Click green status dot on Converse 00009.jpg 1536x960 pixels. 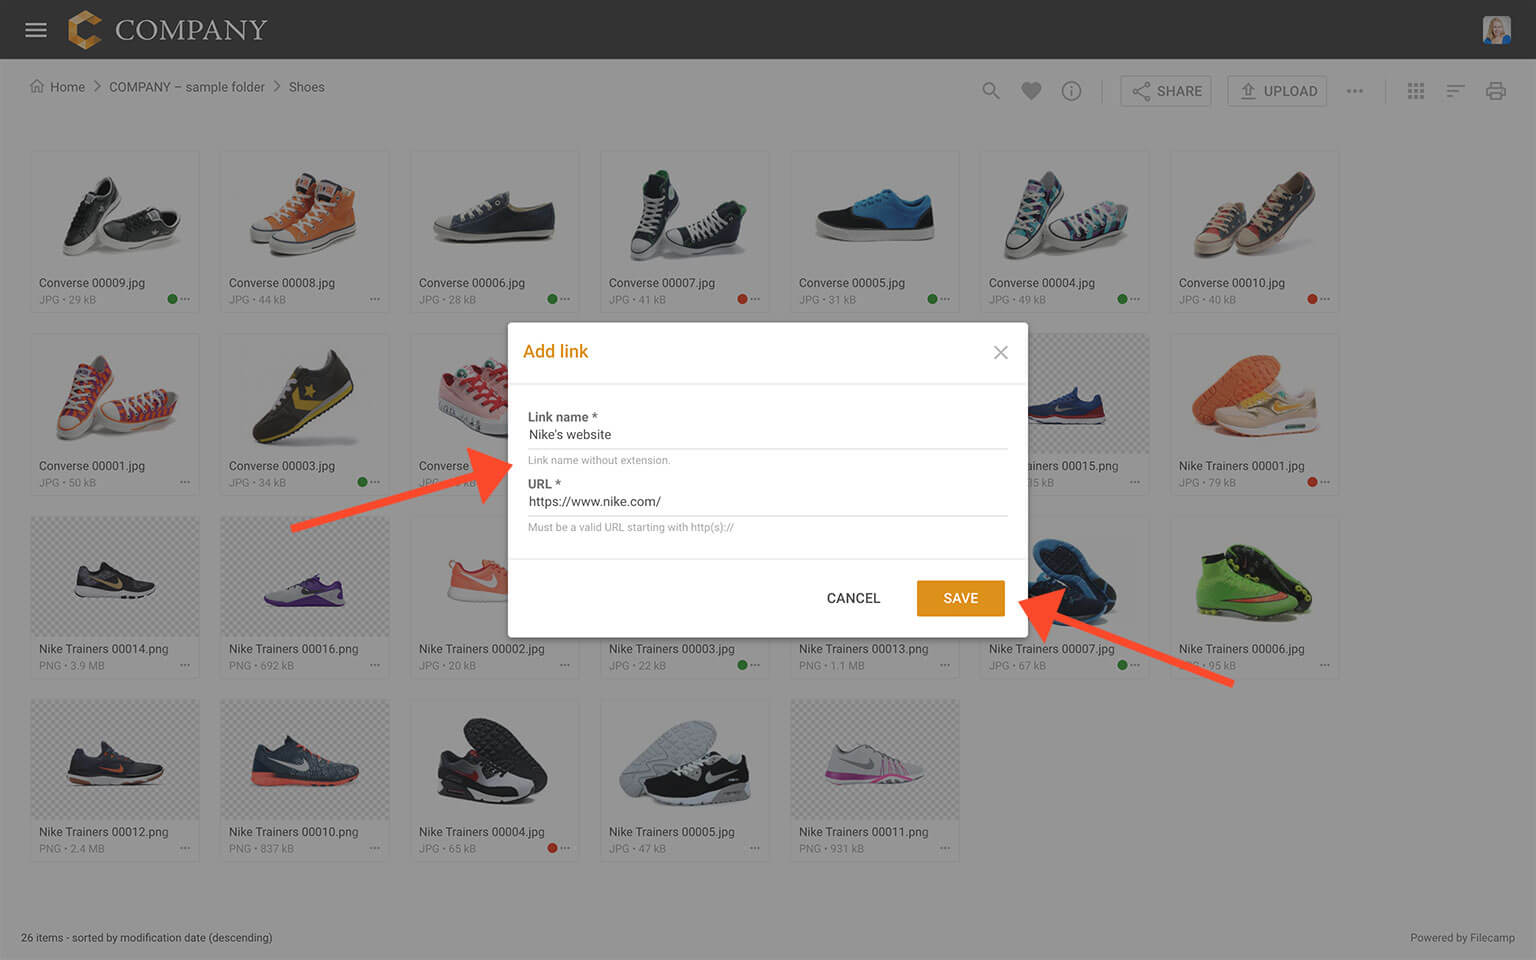[172, 299]
